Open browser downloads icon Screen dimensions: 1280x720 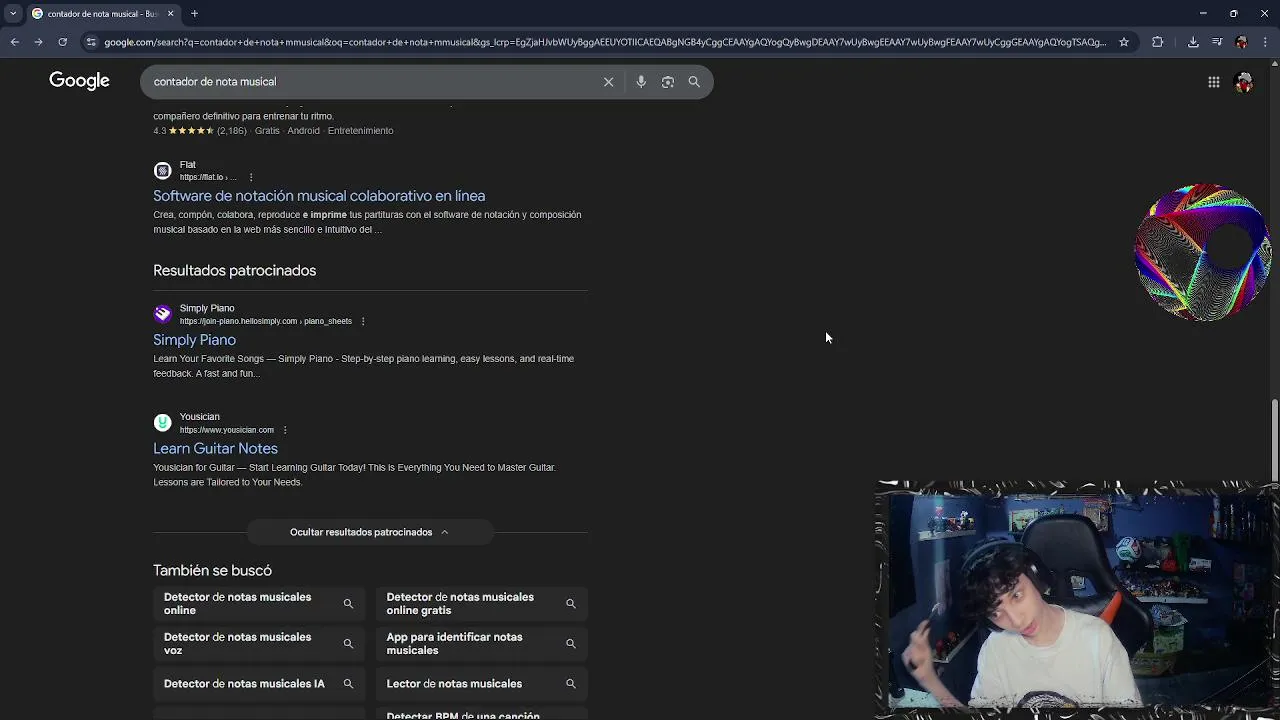click(x=1193, y=42)
